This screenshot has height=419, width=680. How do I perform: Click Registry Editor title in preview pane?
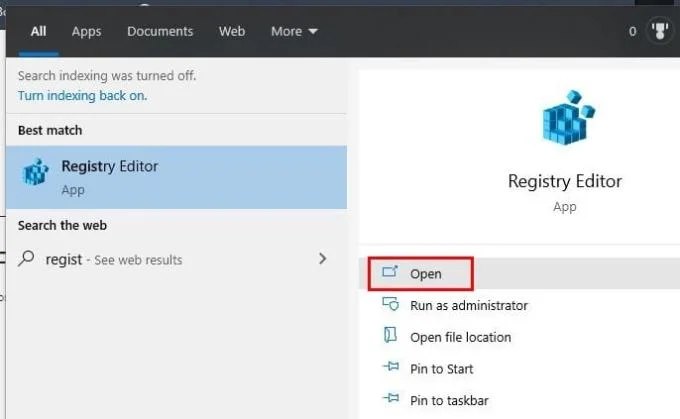[565, 181]
